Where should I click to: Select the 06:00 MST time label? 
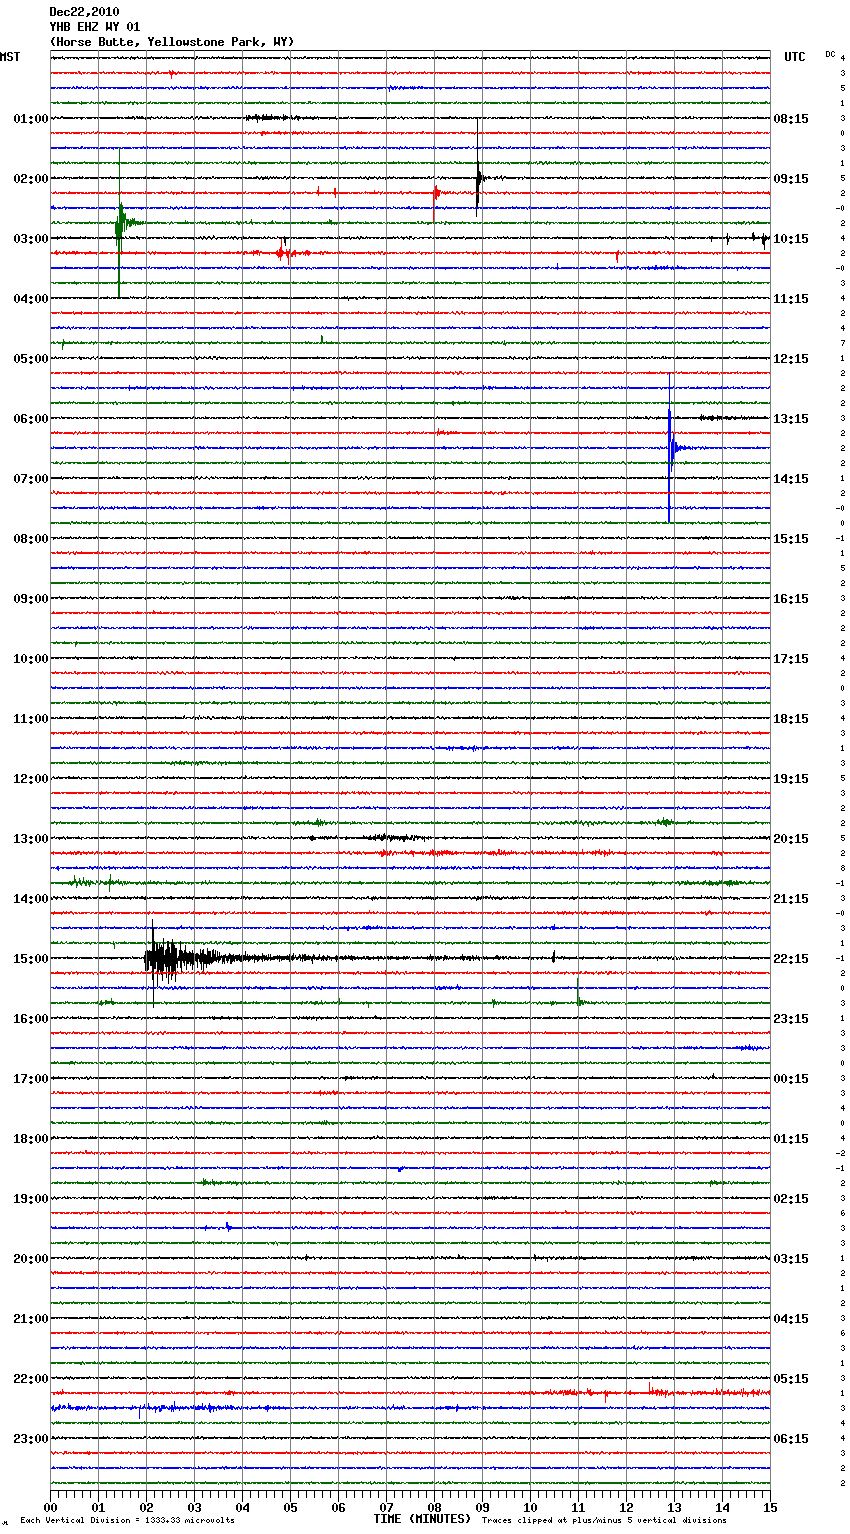pos(30,419)
